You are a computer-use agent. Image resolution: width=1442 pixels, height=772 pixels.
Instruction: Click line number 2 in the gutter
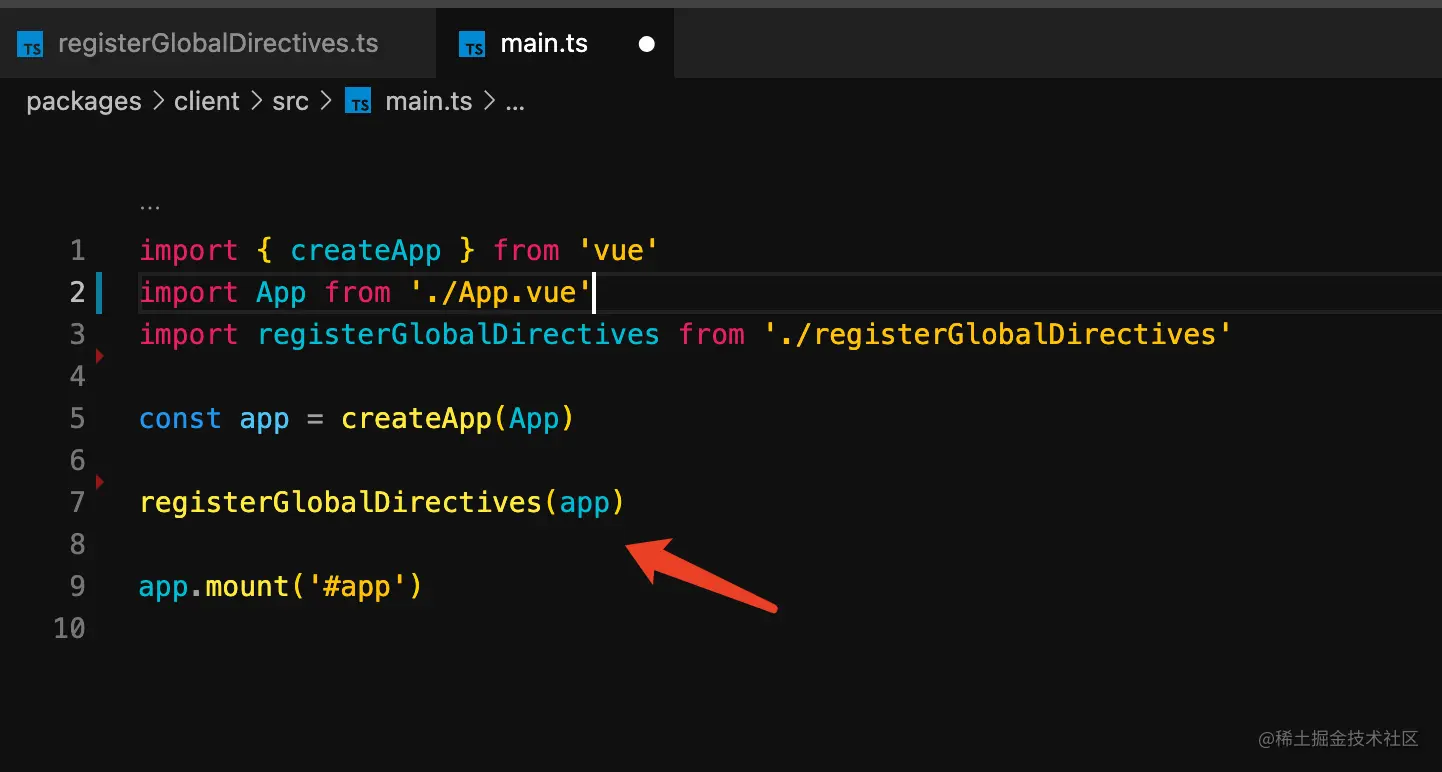(77, 292)
